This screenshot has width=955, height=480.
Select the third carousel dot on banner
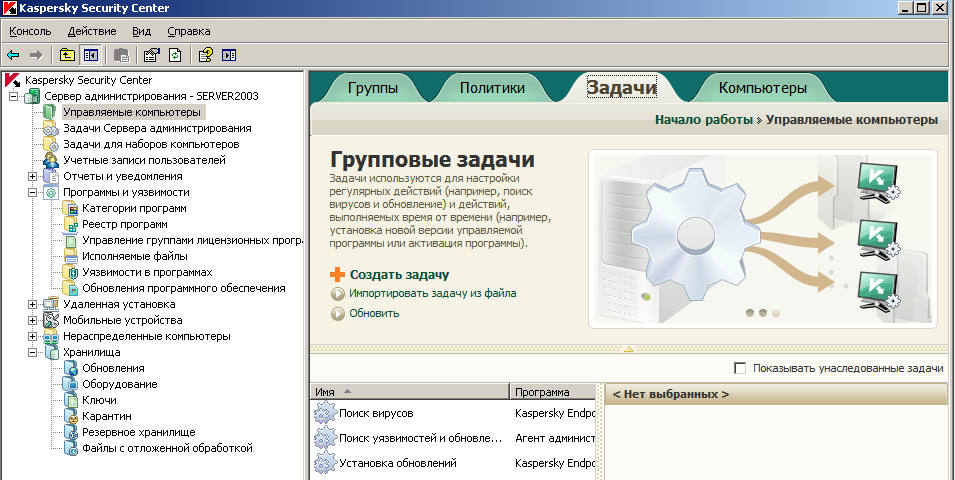point(775,313)
